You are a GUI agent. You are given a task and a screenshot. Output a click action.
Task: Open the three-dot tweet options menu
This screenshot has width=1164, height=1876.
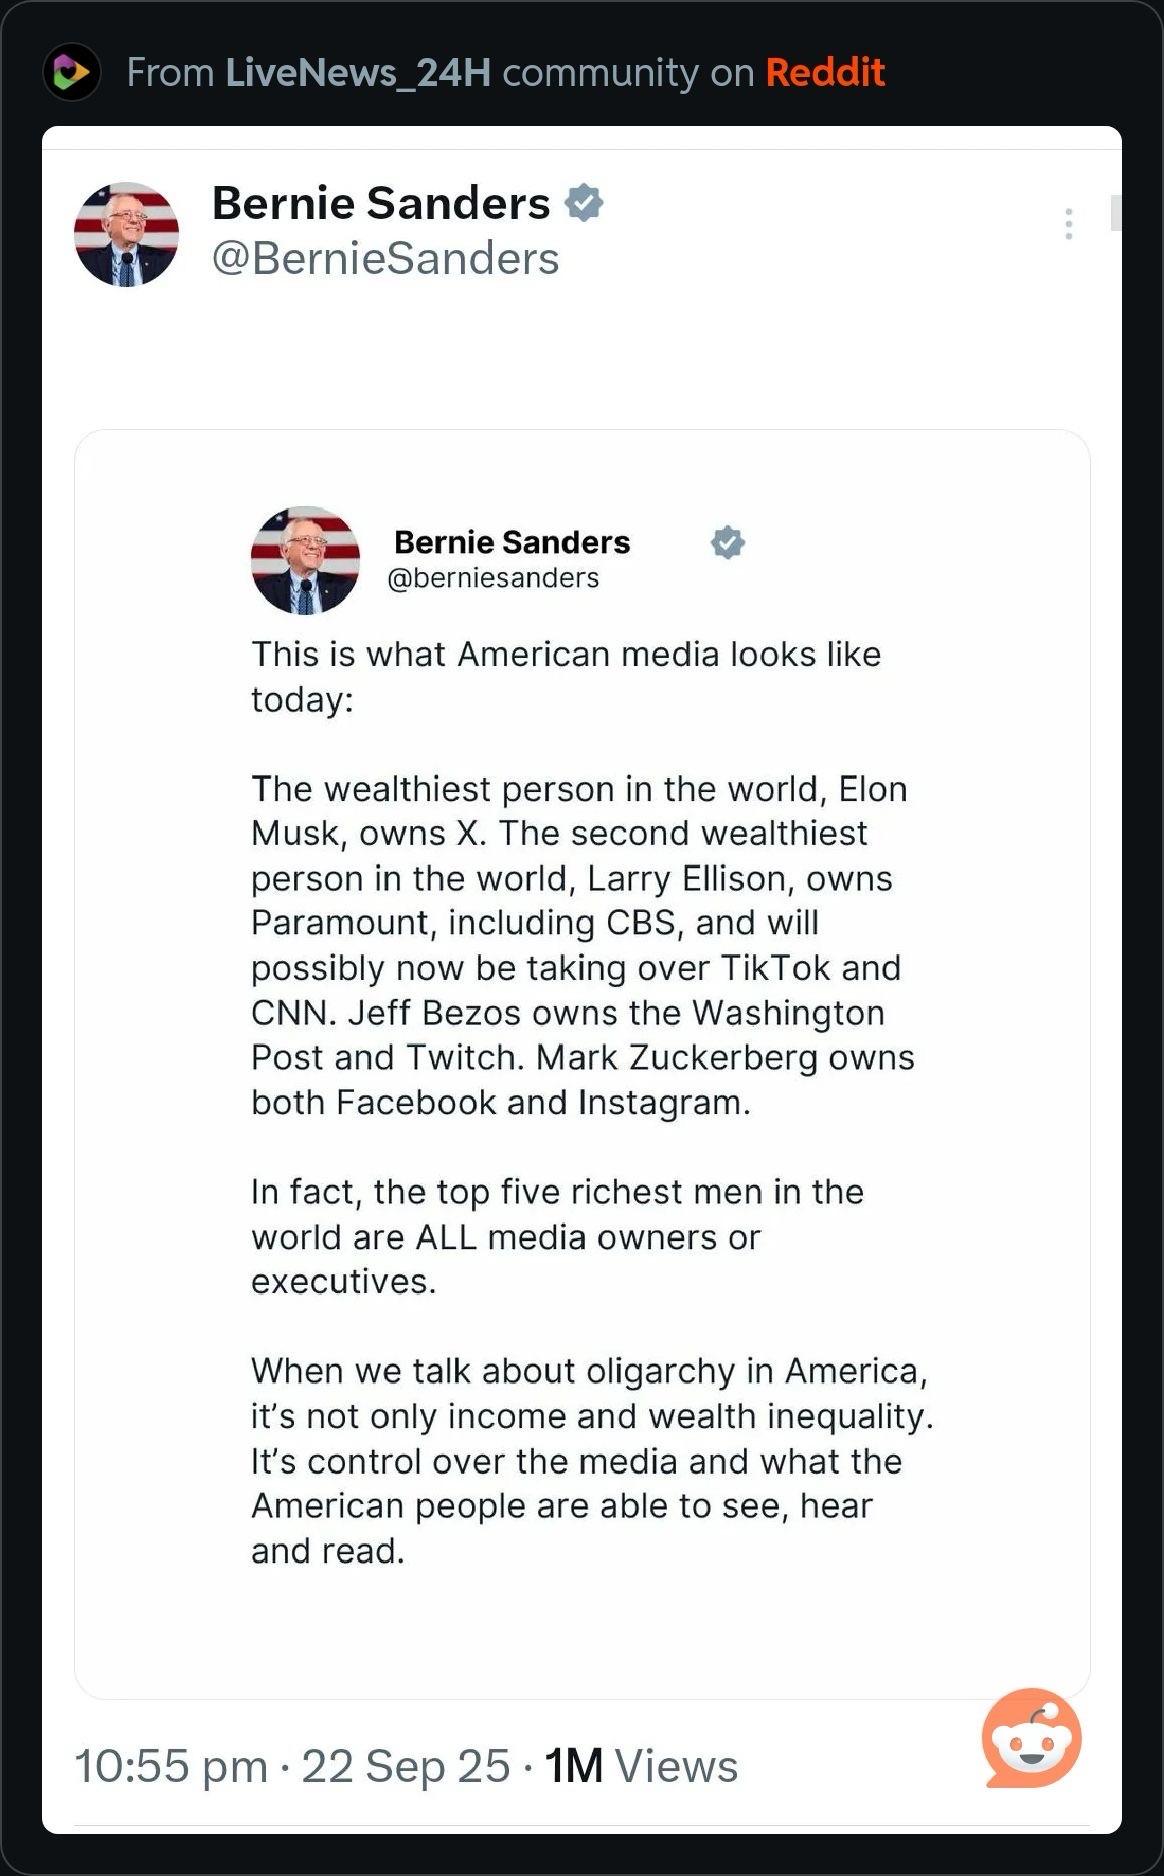[1069, 224]
